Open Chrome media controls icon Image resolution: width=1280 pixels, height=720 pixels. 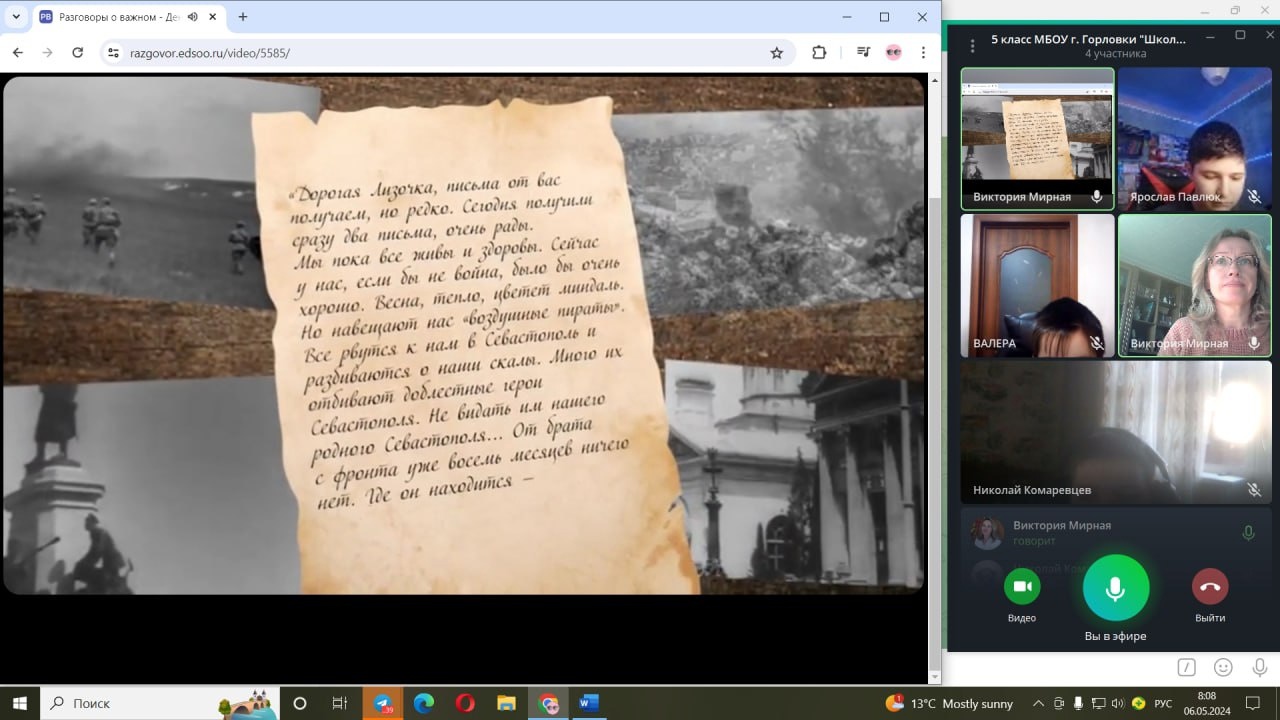tap(863, 53)
